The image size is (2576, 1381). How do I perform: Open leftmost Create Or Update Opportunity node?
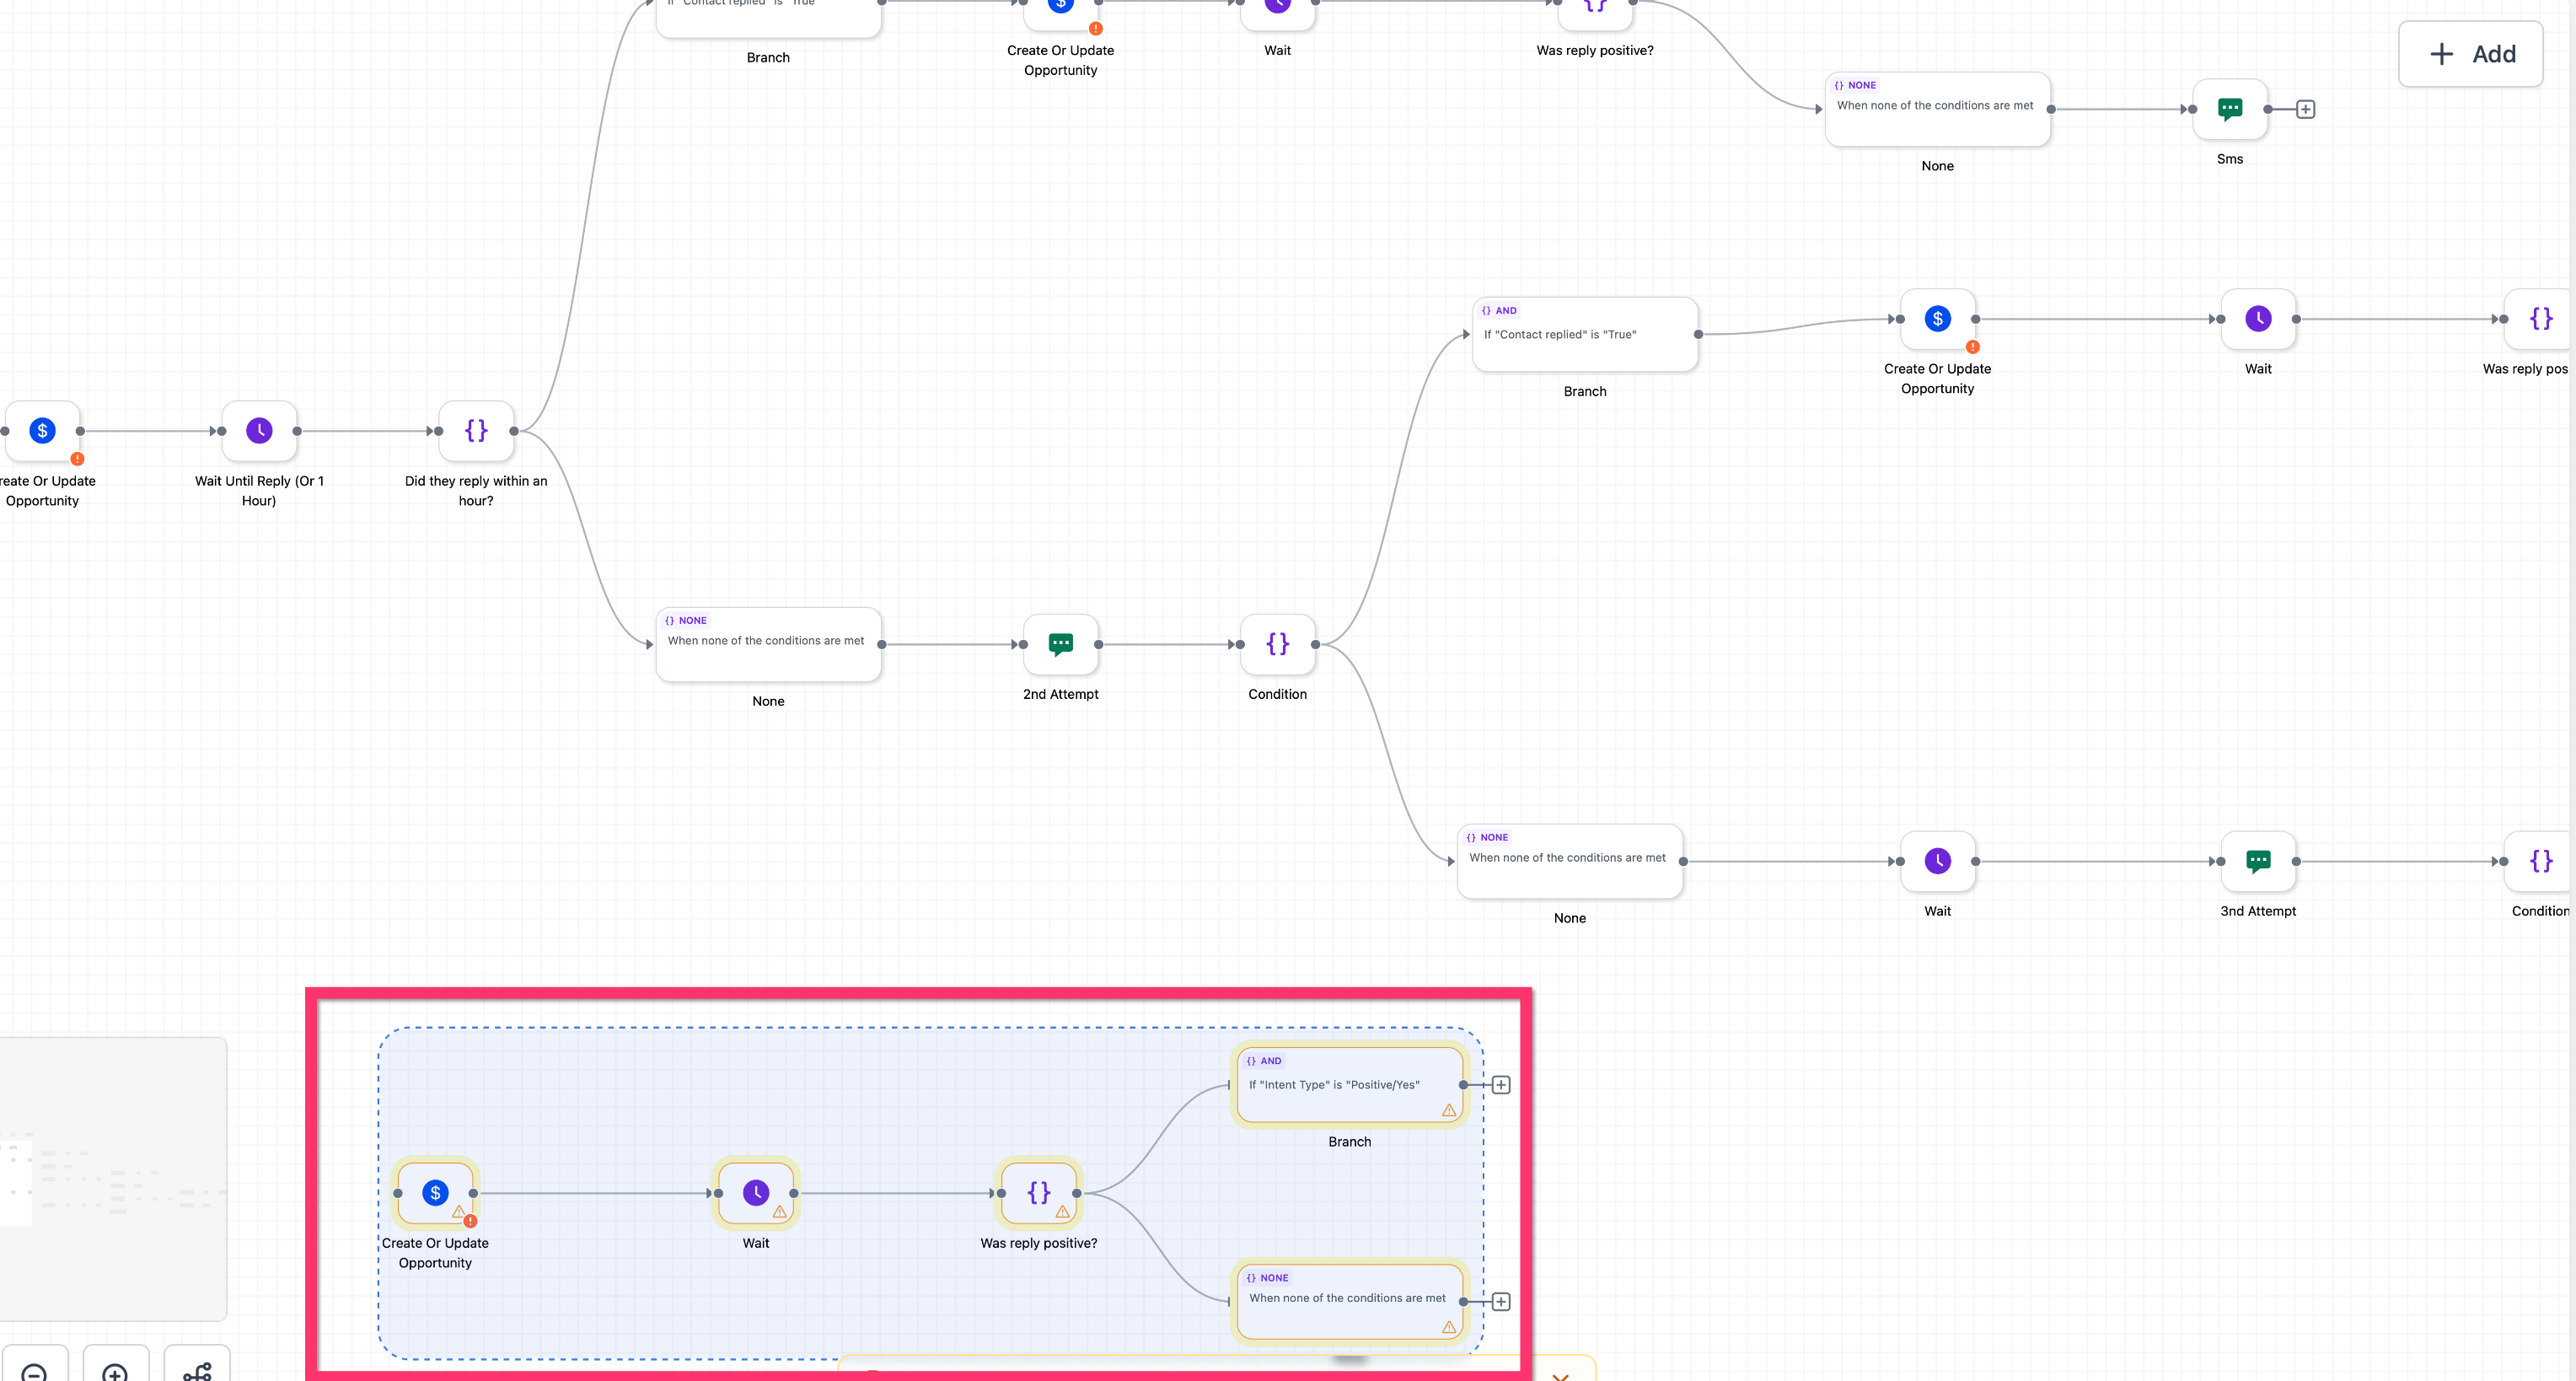tap(42, 431)
